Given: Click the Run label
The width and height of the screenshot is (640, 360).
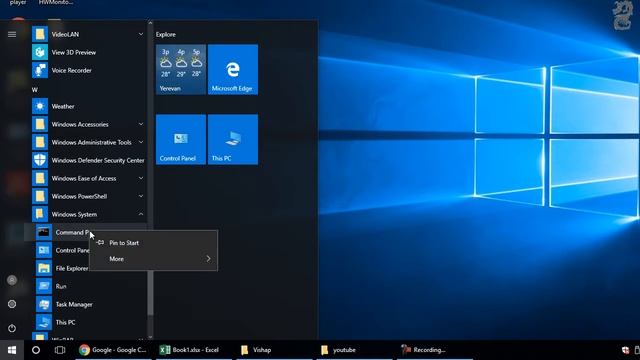Looking at the screenshot, I should click(x=61, y=287).
